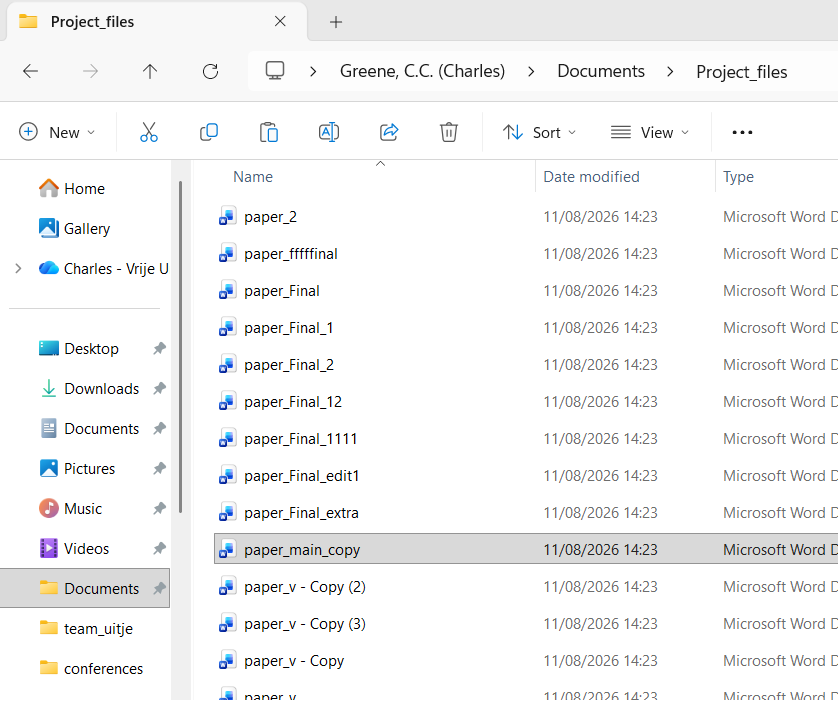Click the Word icon of paper_2
Viewport: 838px width, 703px height.
(x=227, y=217)
